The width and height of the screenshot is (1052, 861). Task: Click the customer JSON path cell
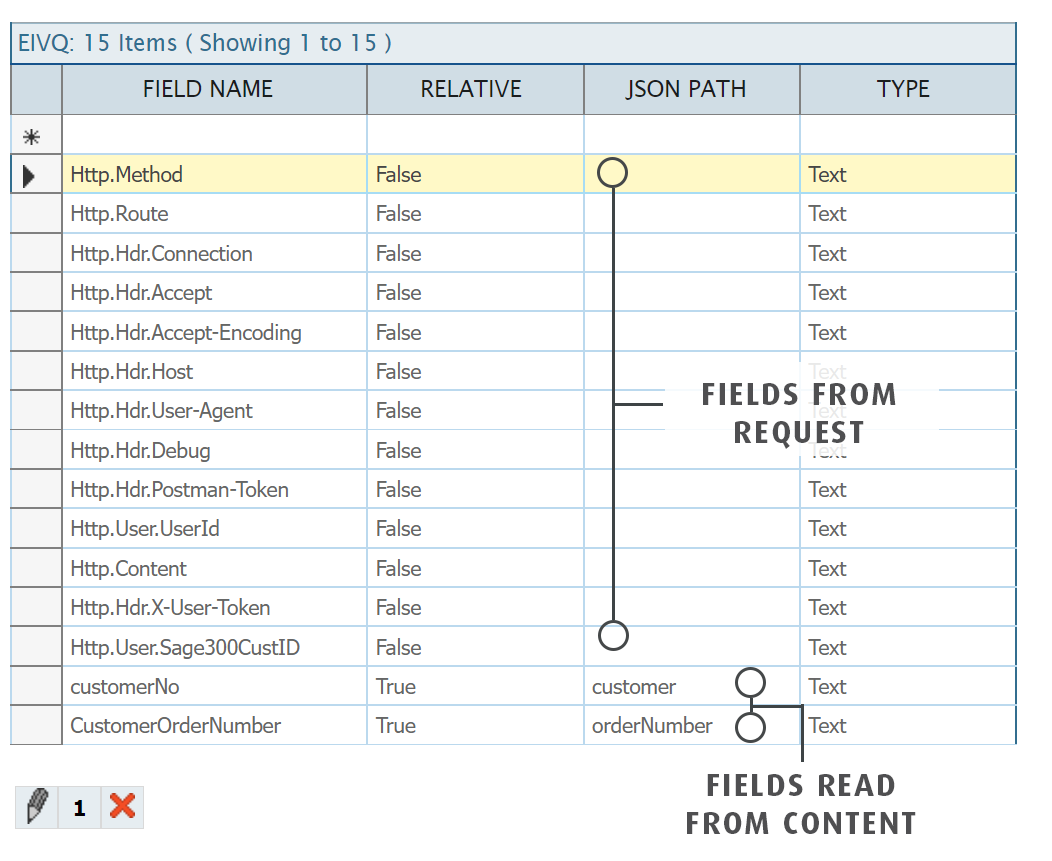[x=634, y=687]
